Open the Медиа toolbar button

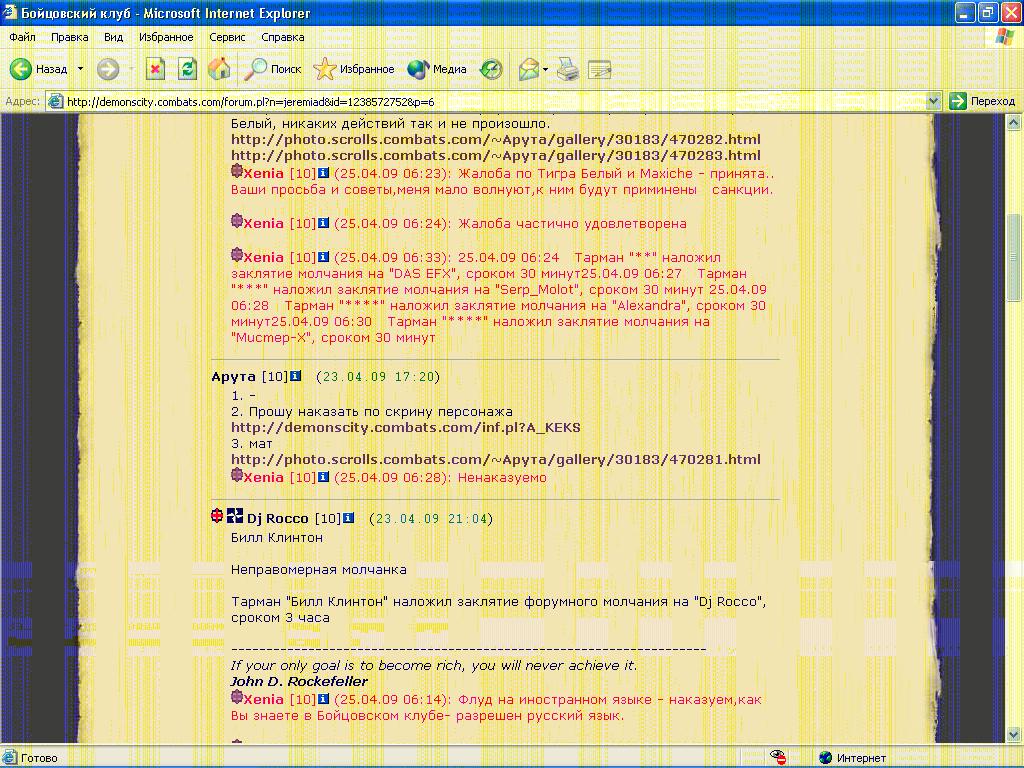click(x=436, y=69)
